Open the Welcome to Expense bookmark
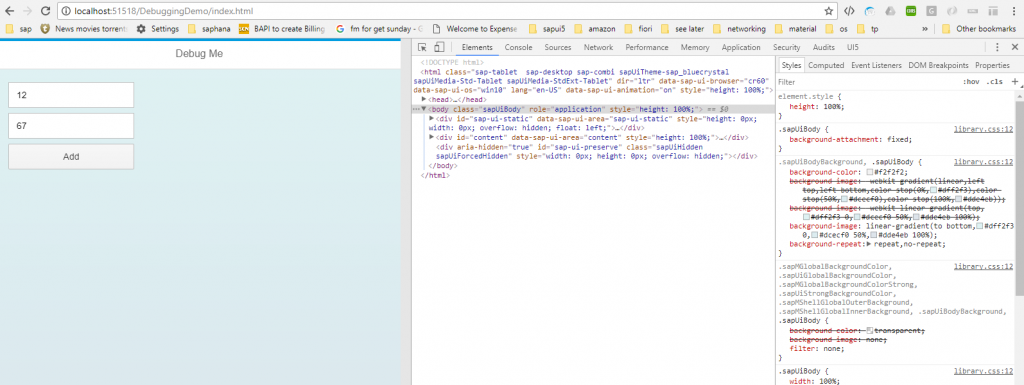 pyautogui.click(x=475, y=29)
